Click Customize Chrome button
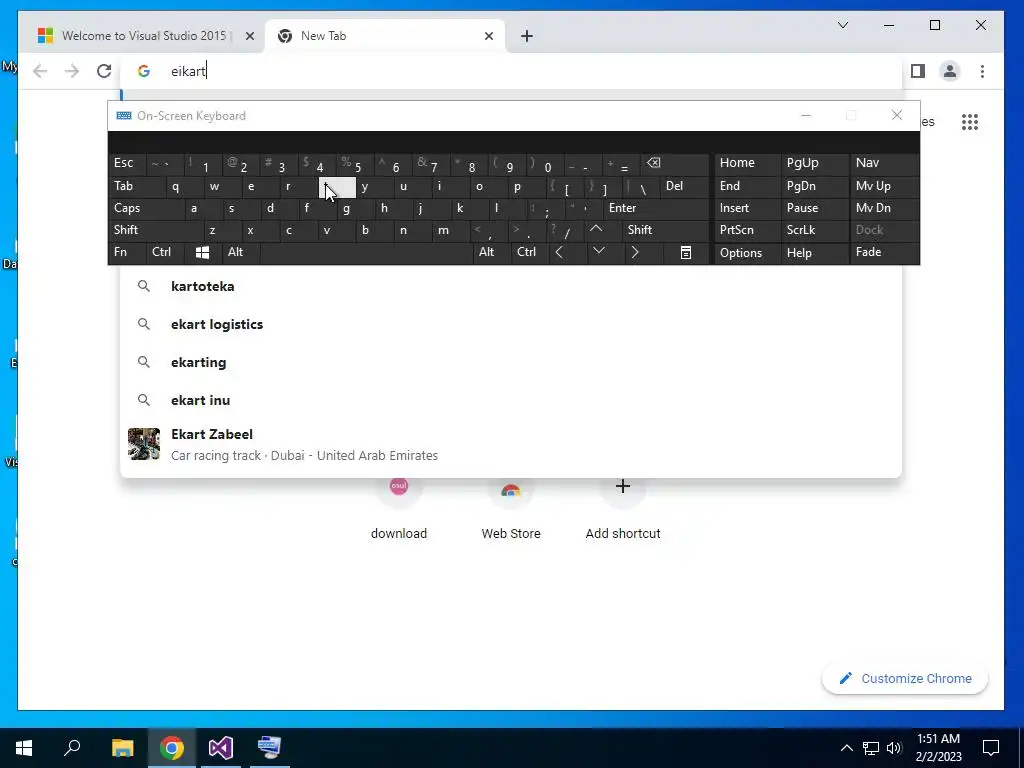This screenshot has width=1024, height=768. pyautogui.click(x=904, y=679)
